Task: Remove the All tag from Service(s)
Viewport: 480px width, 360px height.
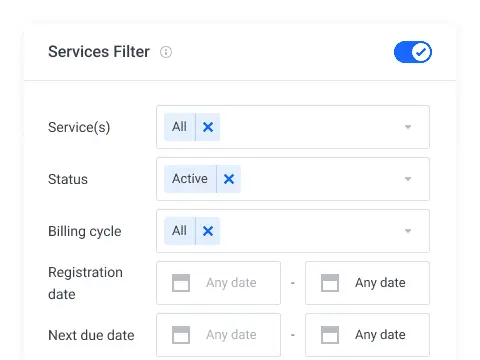Action: [x=208, y=127]
